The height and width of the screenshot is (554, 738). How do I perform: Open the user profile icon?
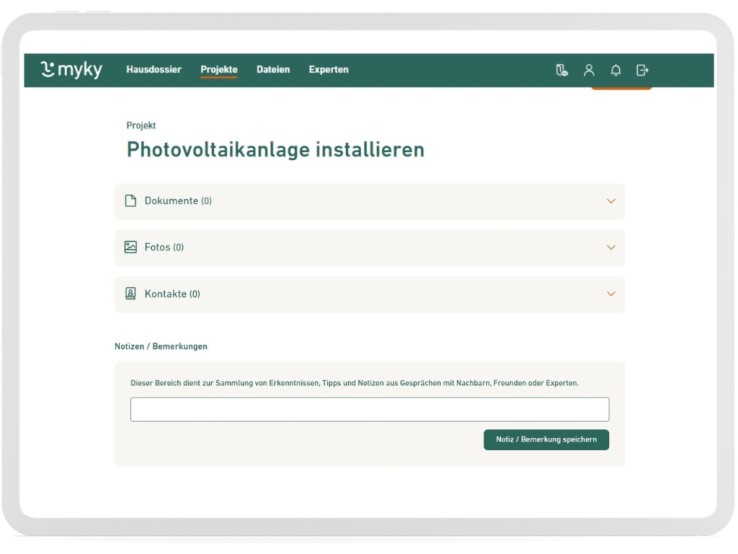click(x=589, y=70)
